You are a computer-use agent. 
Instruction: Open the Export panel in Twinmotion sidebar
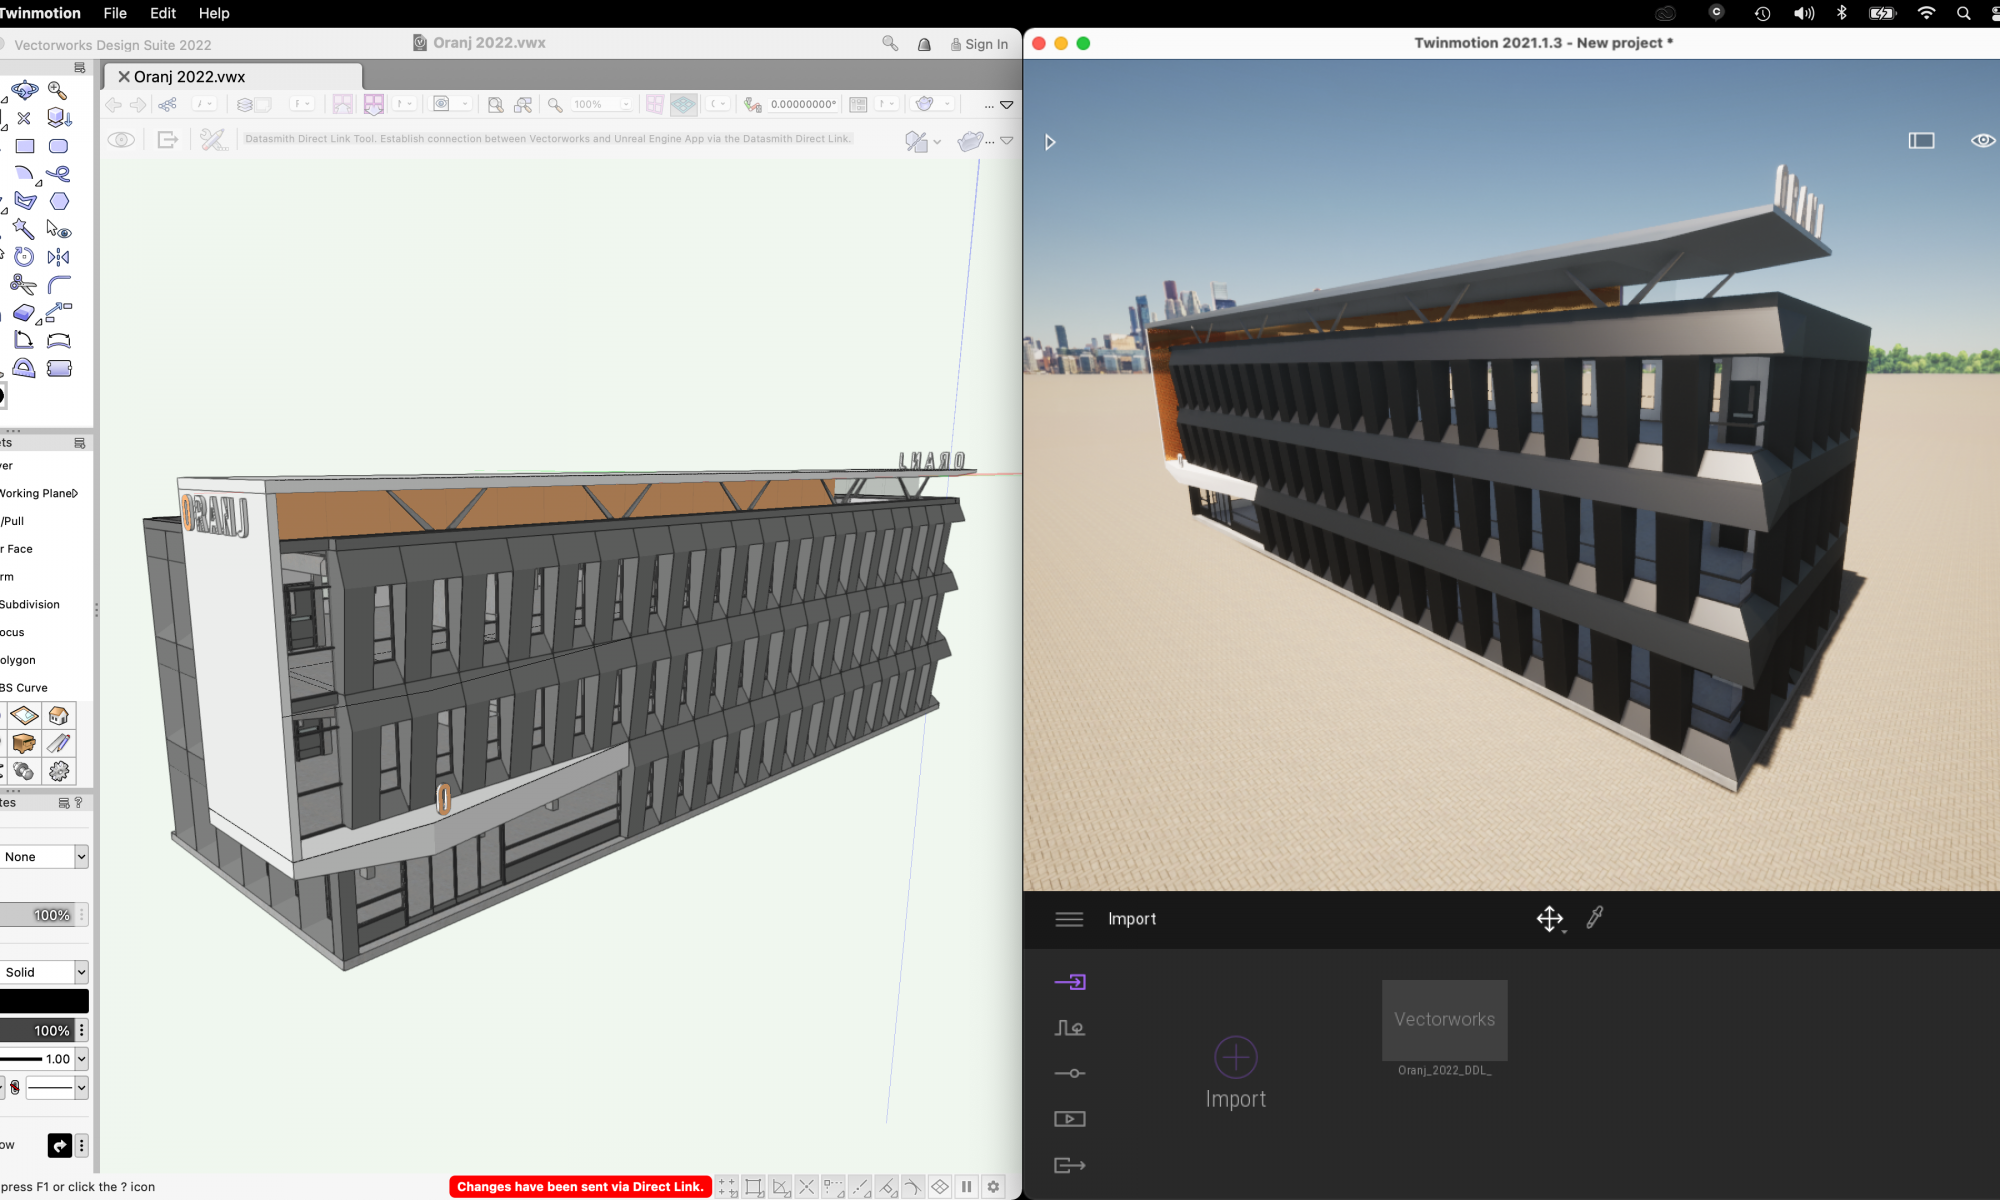1069,1165
